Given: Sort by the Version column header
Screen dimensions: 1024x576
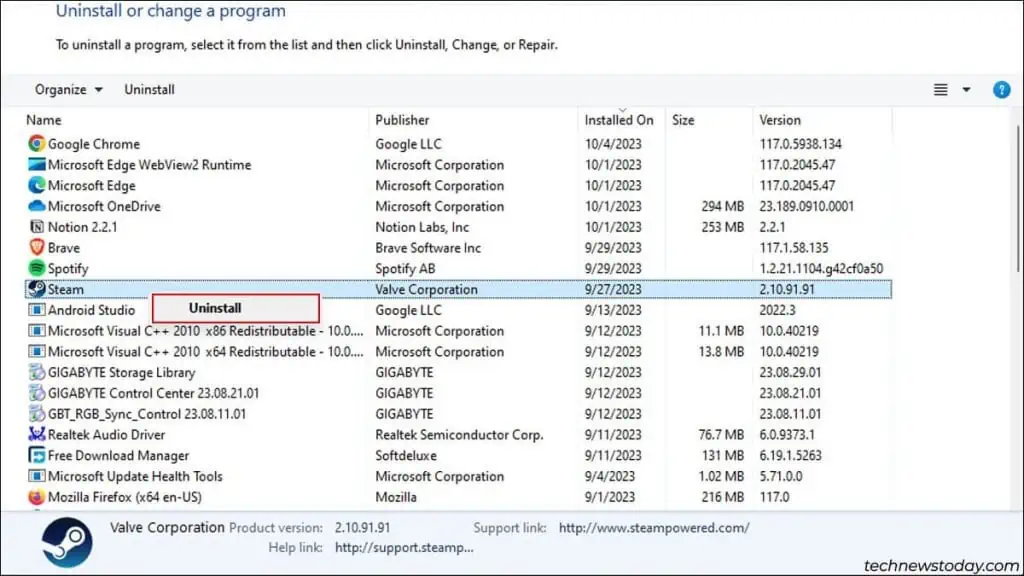Looking at the screenshot, I should 780,120.
